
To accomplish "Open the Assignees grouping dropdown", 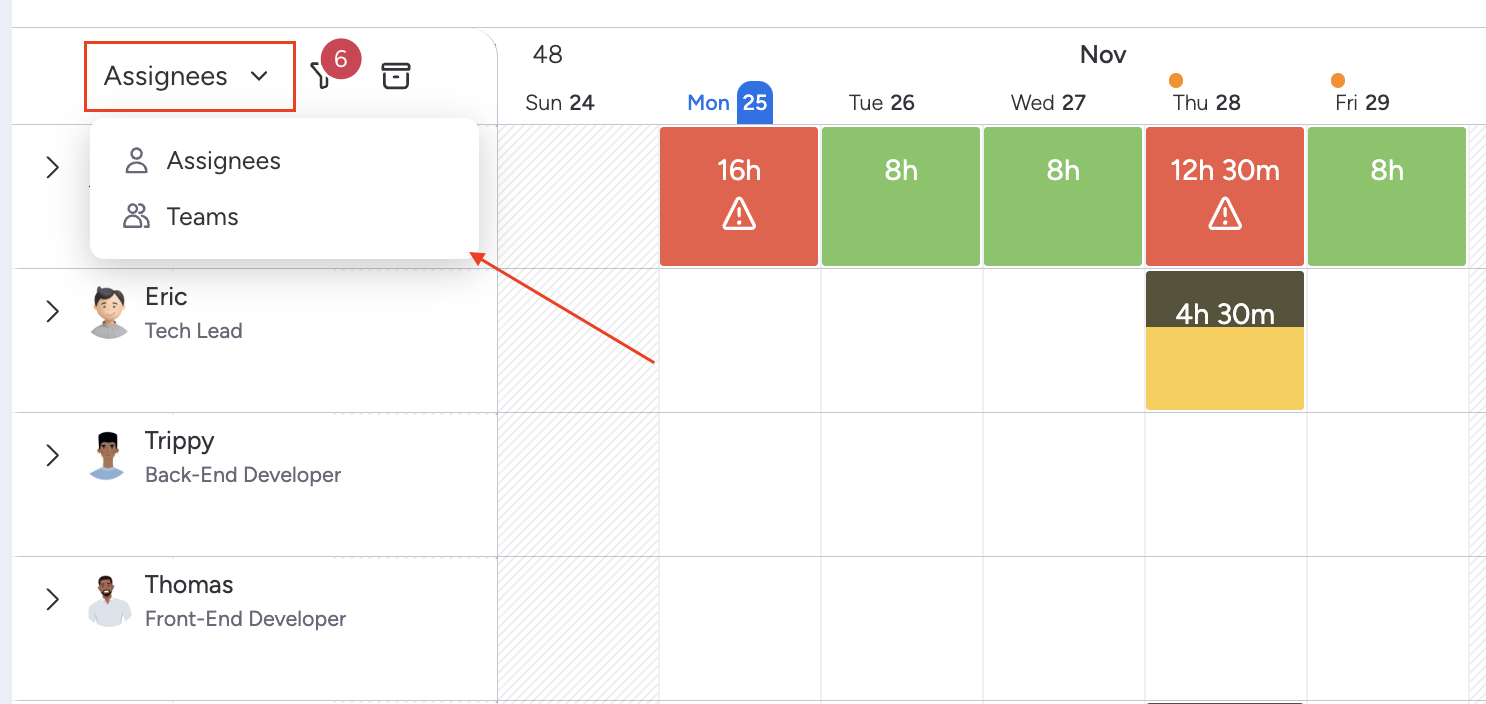I will click(x=189, y=76).
